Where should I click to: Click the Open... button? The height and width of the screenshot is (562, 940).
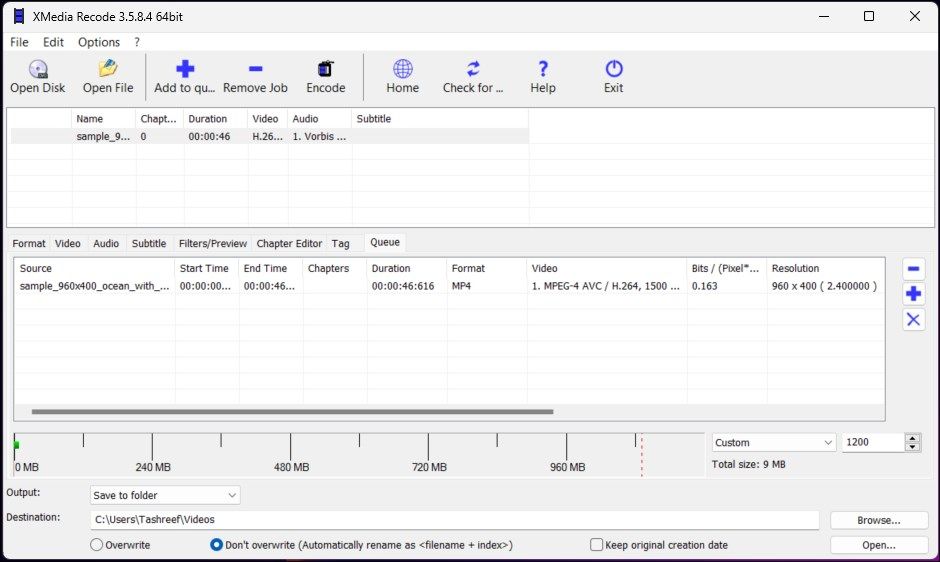tap(878, 545)
